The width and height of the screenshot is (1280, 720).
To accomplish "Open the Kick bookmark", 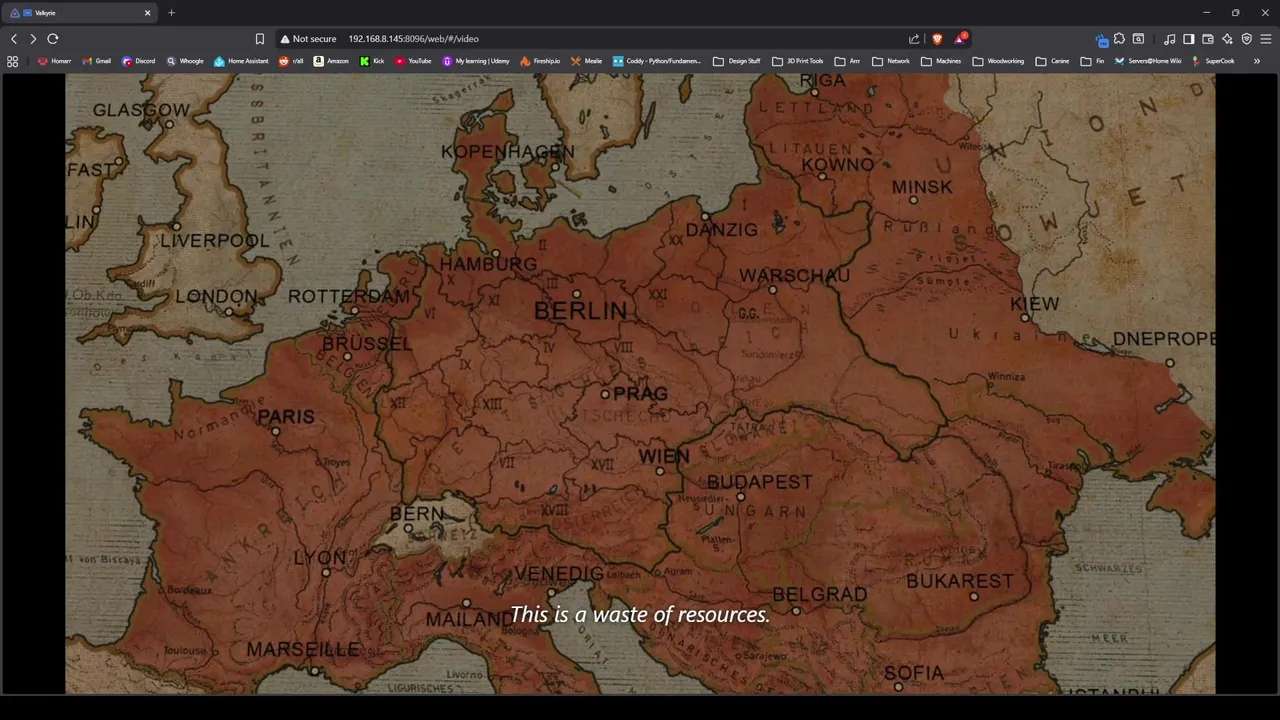I will (372, 61).
